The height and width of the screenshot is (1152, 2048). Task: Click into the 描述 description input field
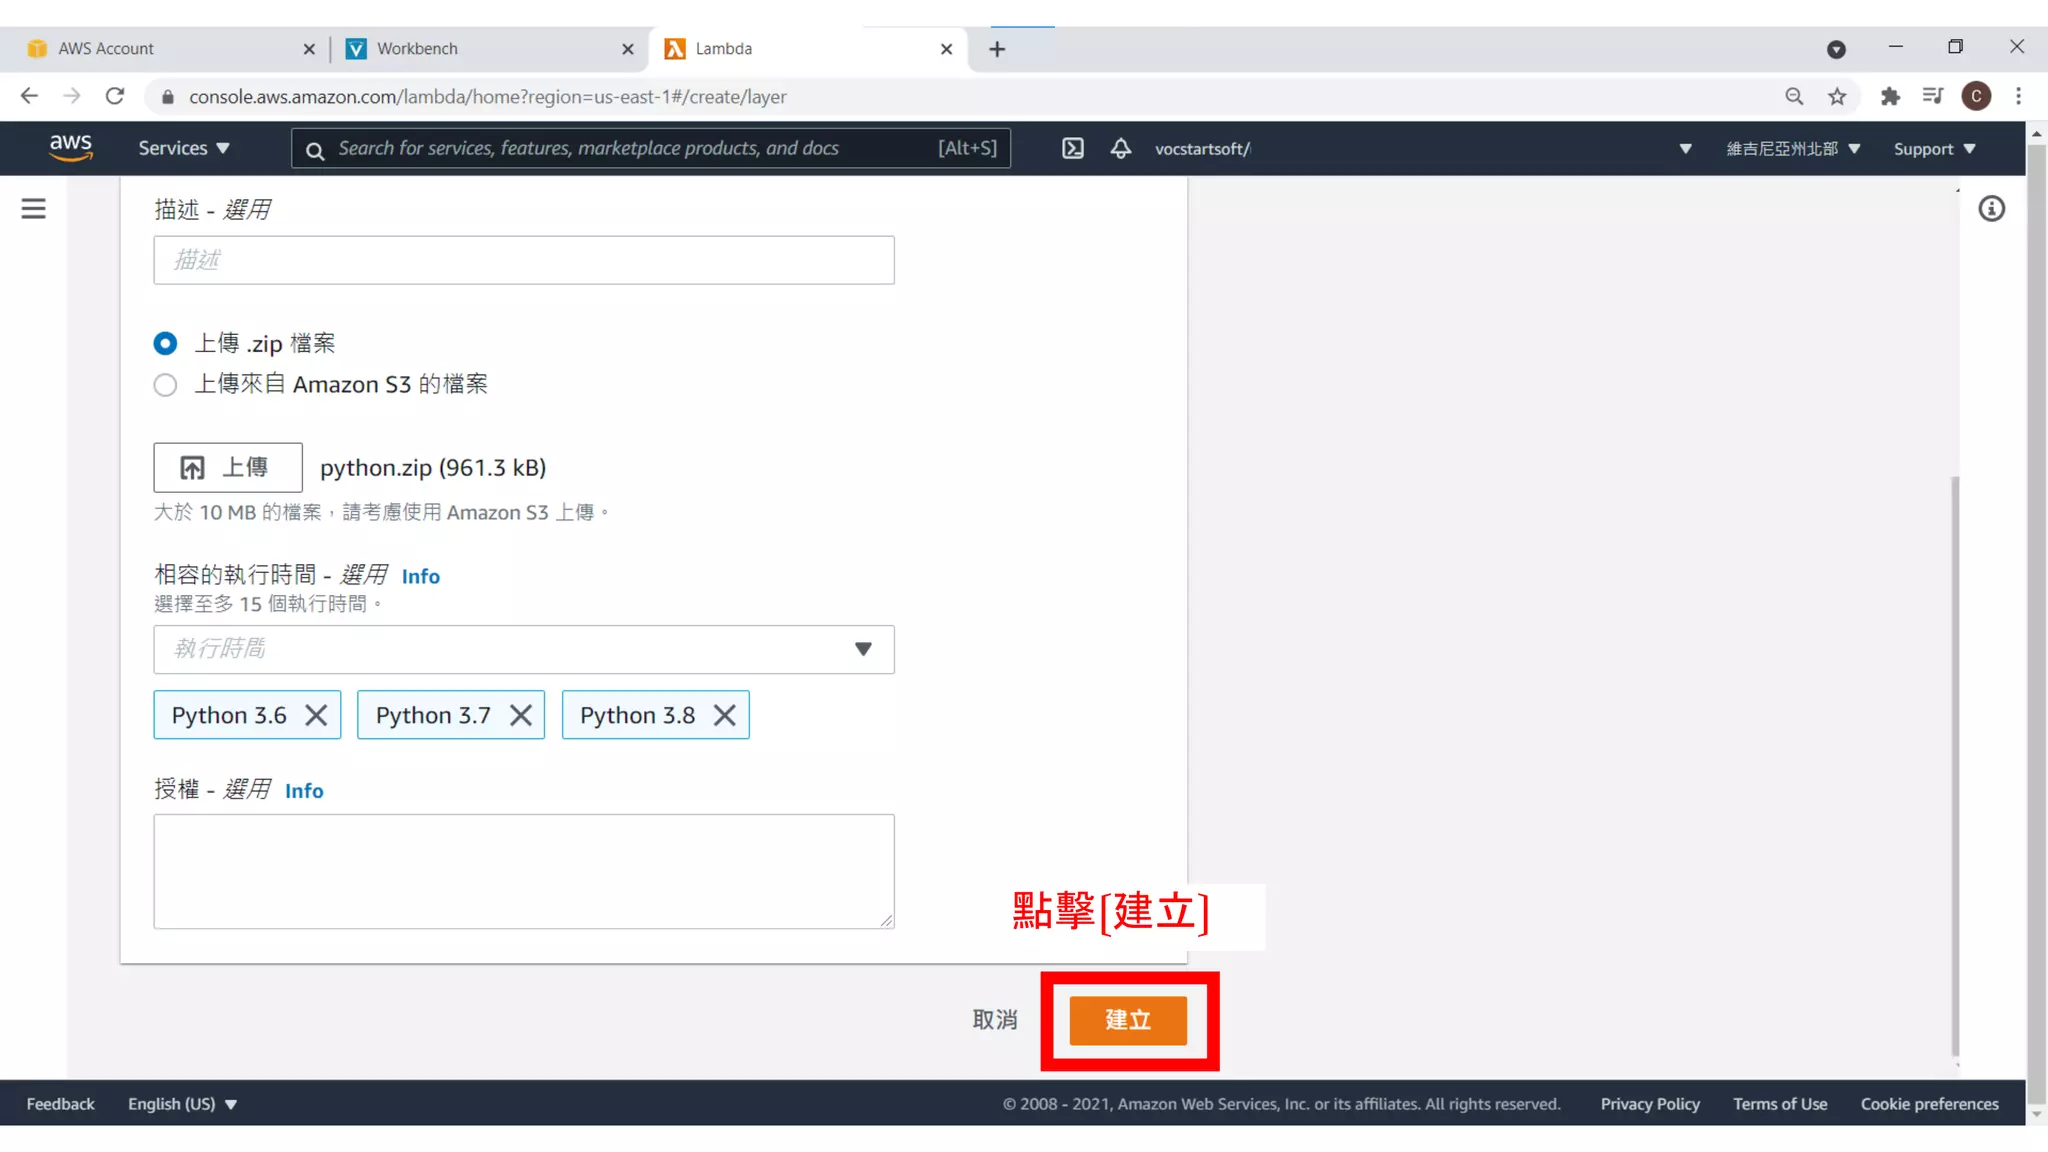pos(523,260)
